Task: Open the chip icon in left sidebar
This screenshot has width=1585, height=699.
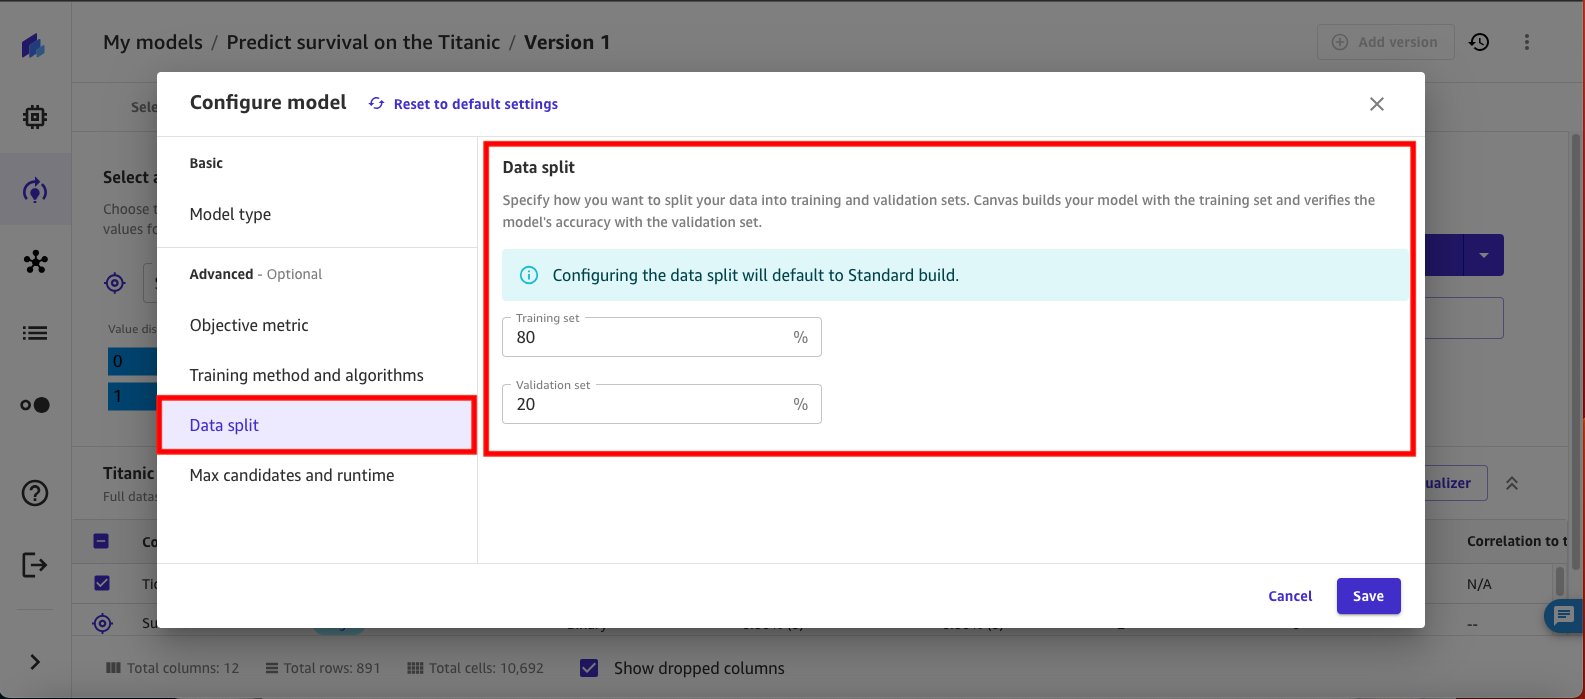Action: (35, 117)
